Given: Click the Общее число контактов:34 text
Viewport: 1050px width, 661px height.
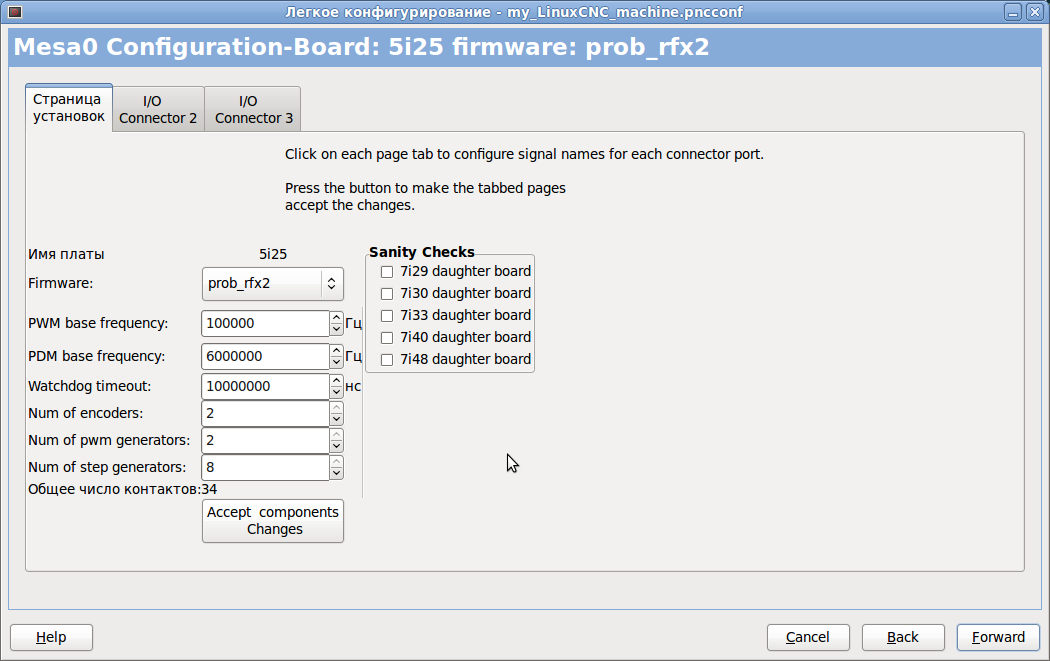Looking at the screenshot, I should click(123, 490).
